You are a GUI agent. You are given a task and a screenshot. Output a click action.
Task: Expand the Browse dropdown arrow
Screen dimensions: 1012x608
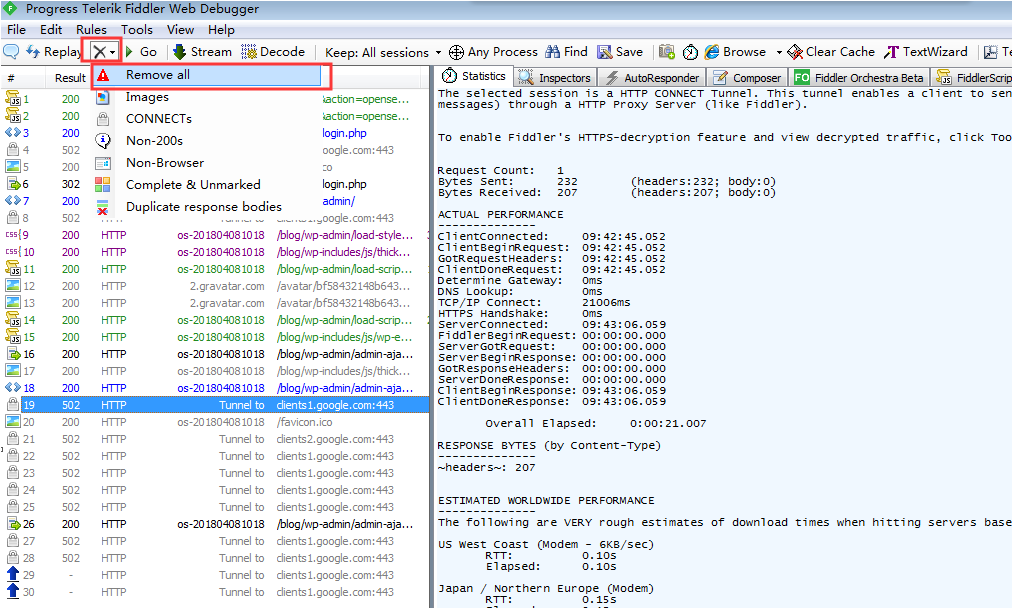[x=778, y=52]
